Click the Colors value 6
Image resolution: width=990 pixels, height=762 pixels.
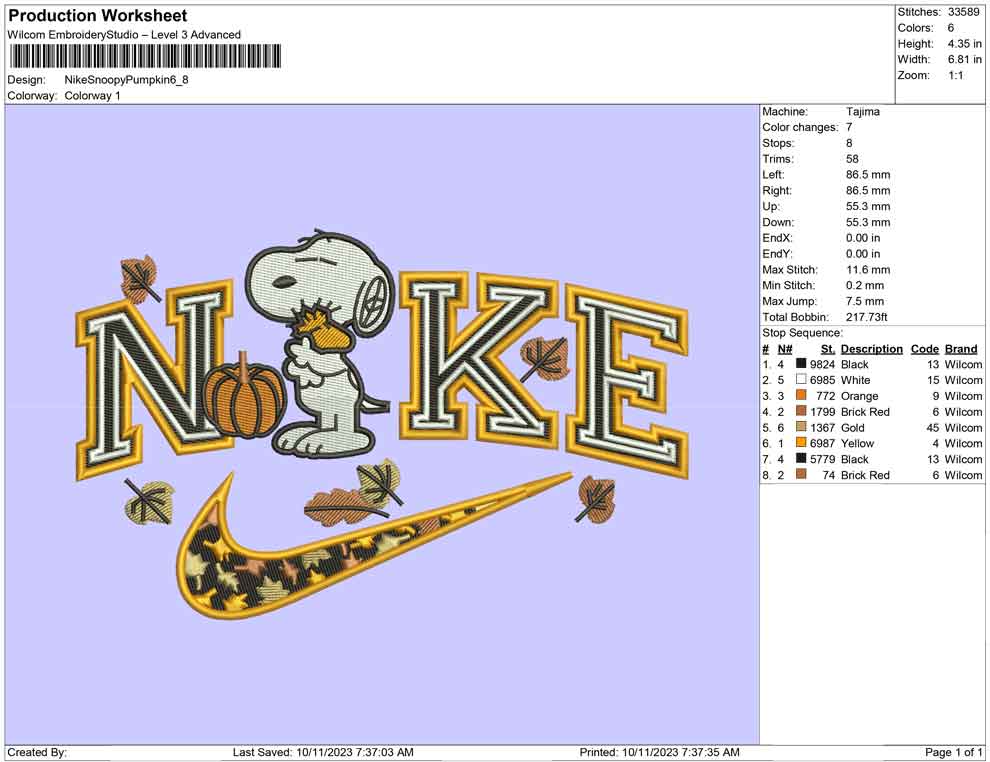pyautogui.click(x=951, y=28)
